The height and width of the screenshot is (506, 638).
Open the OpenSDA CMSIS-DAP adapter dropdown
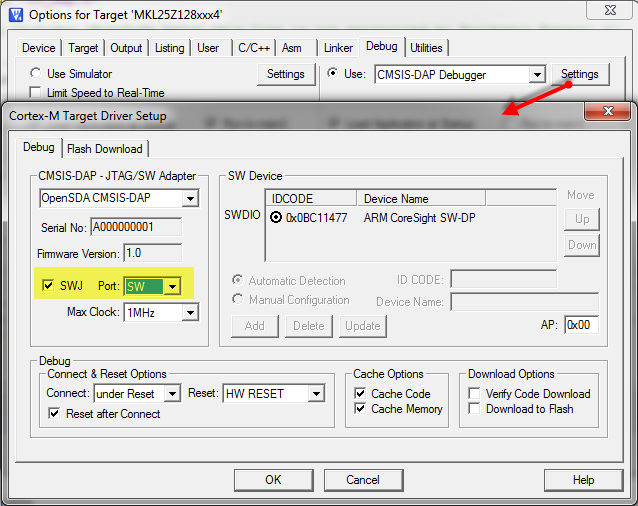(190, 199)
